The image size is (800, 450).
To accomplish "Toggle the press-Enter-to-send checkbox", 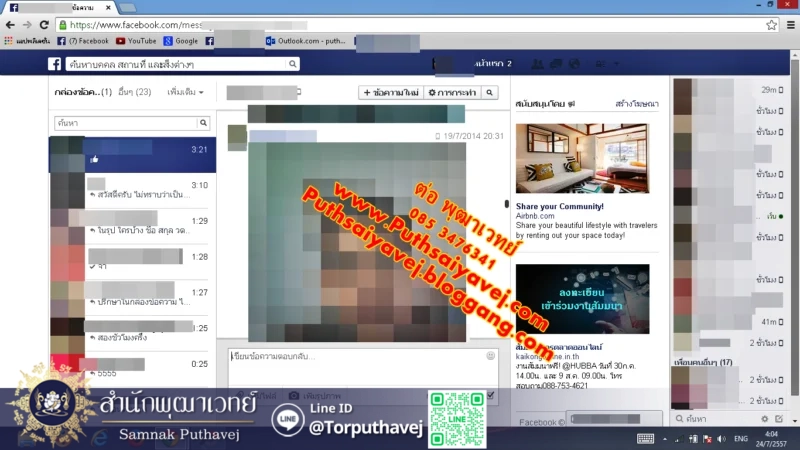I will pyautogui.click(x=490, y=396).
